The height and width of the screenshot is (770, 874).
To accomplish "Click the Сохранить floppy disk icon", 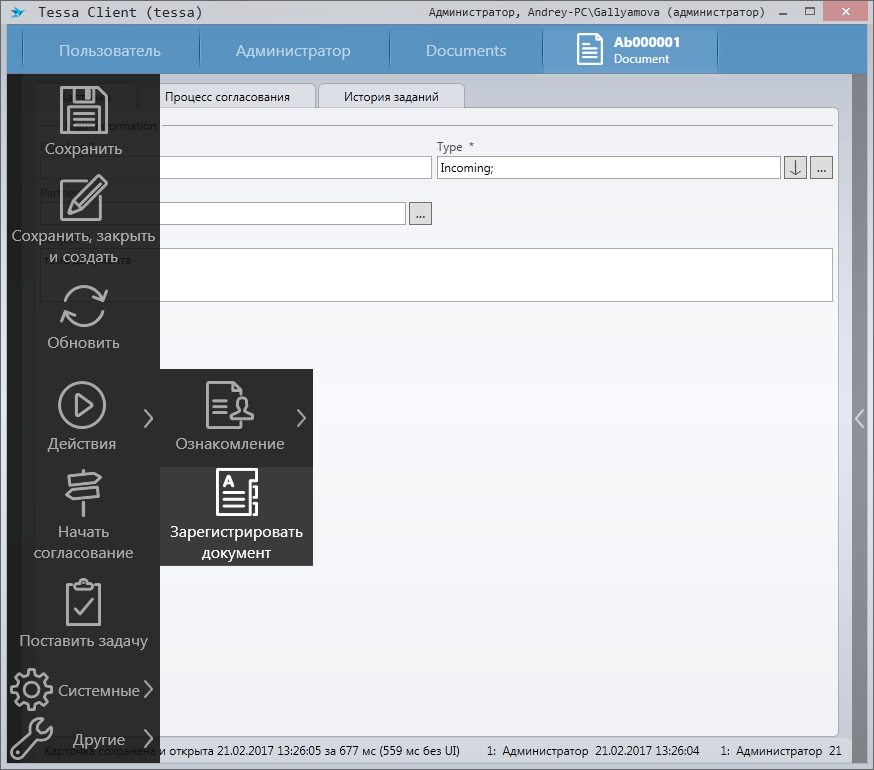I will pyautogui.click(x=83, y=110).
